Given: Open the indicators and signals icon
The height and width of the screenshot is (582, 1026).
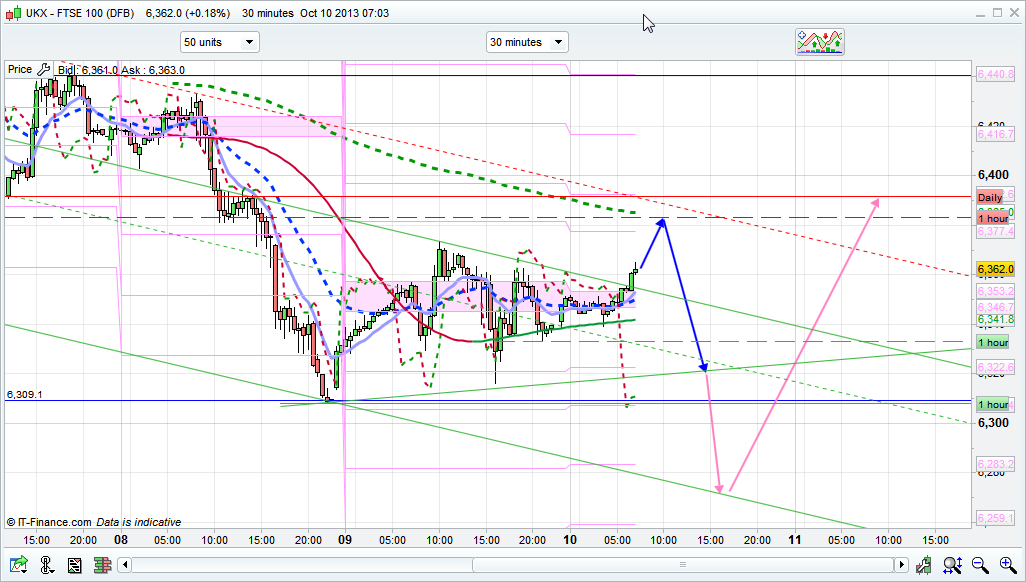Looking at the screenshot, I should click(820, 41).
